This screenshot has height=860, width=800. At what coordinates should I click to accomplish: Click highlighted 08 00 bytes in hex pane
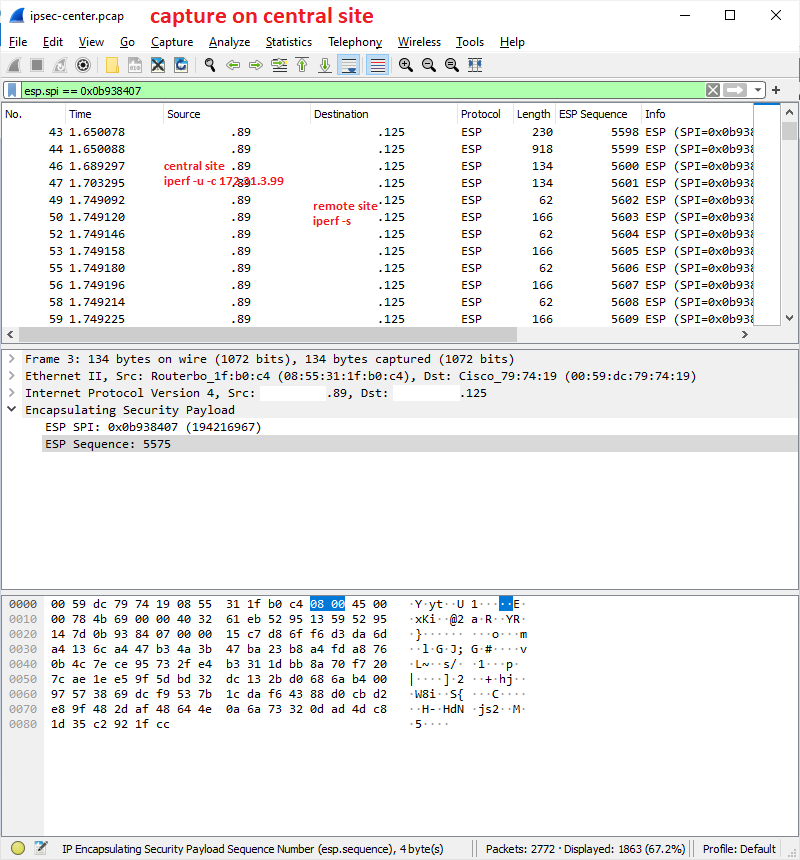(327, 604)
